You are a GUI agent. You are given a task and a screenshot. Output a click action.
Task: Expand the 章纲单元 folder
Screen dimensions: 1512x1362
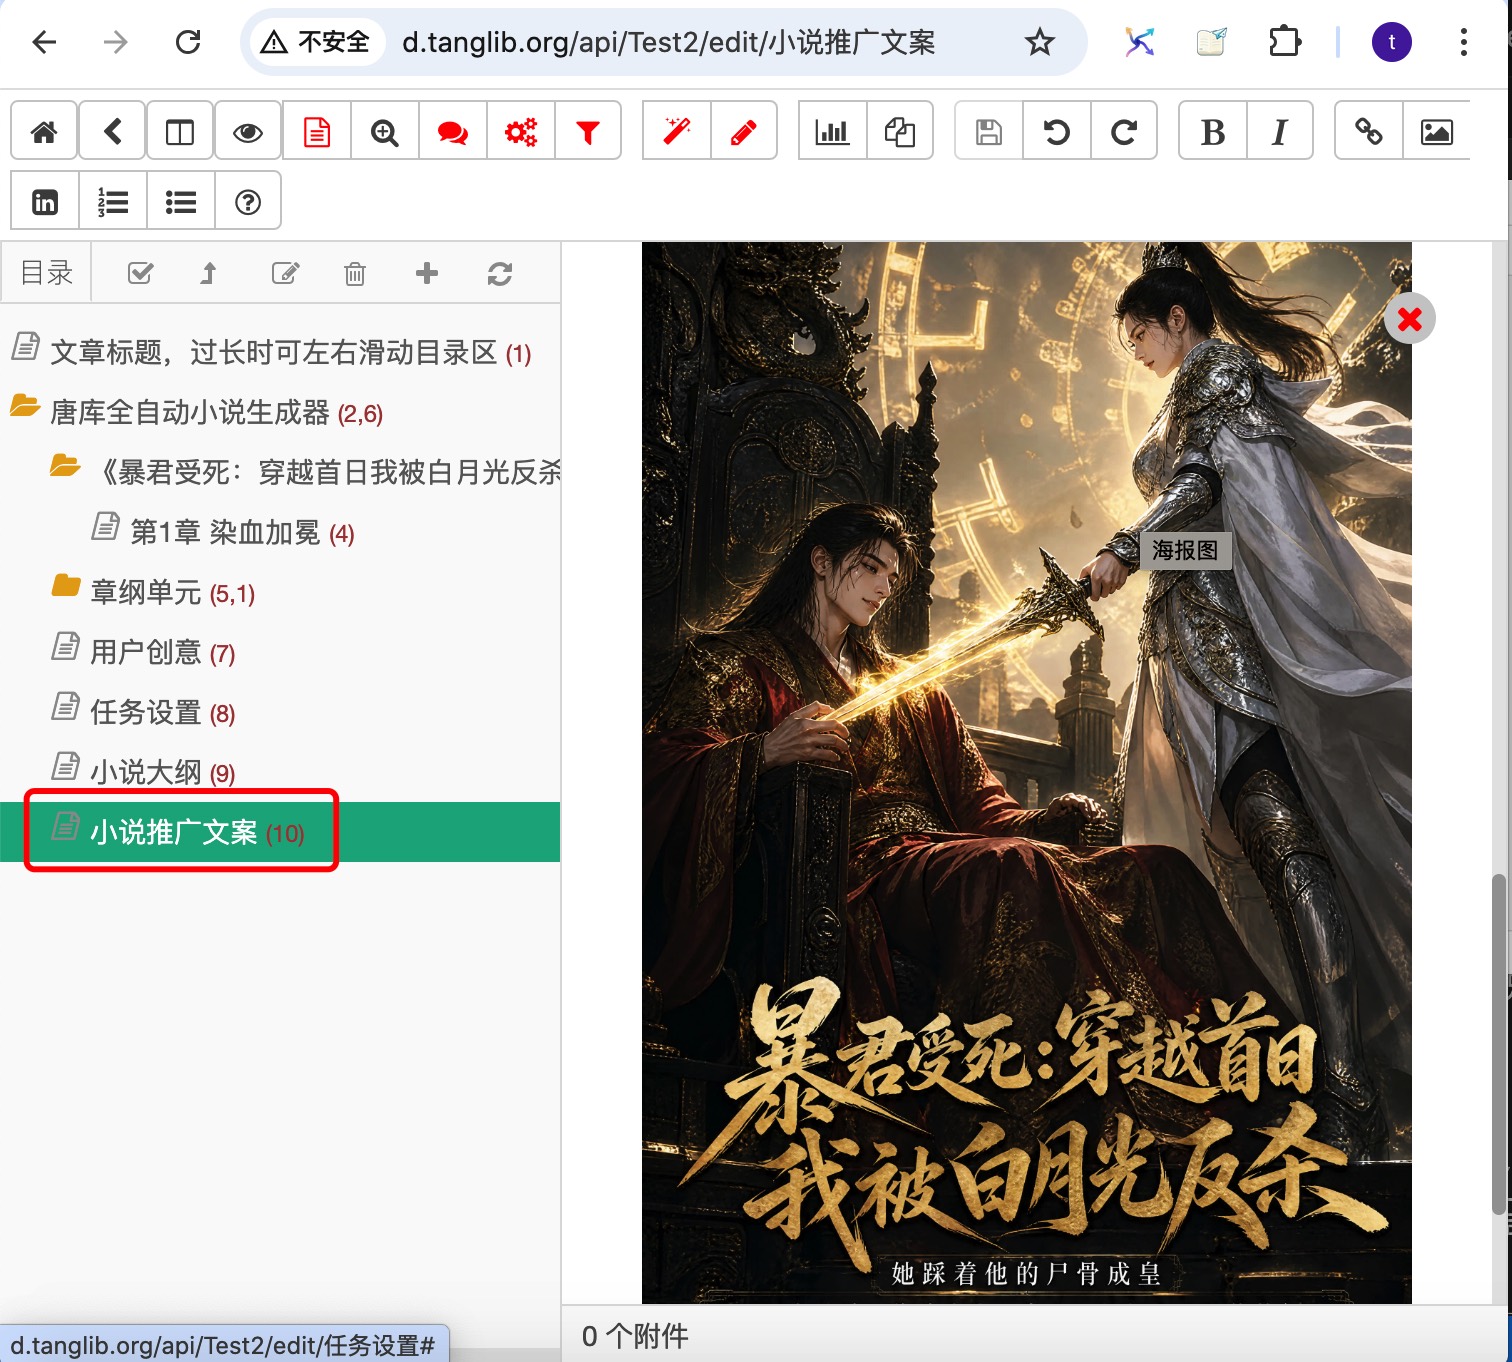click(x=66, y=586)
